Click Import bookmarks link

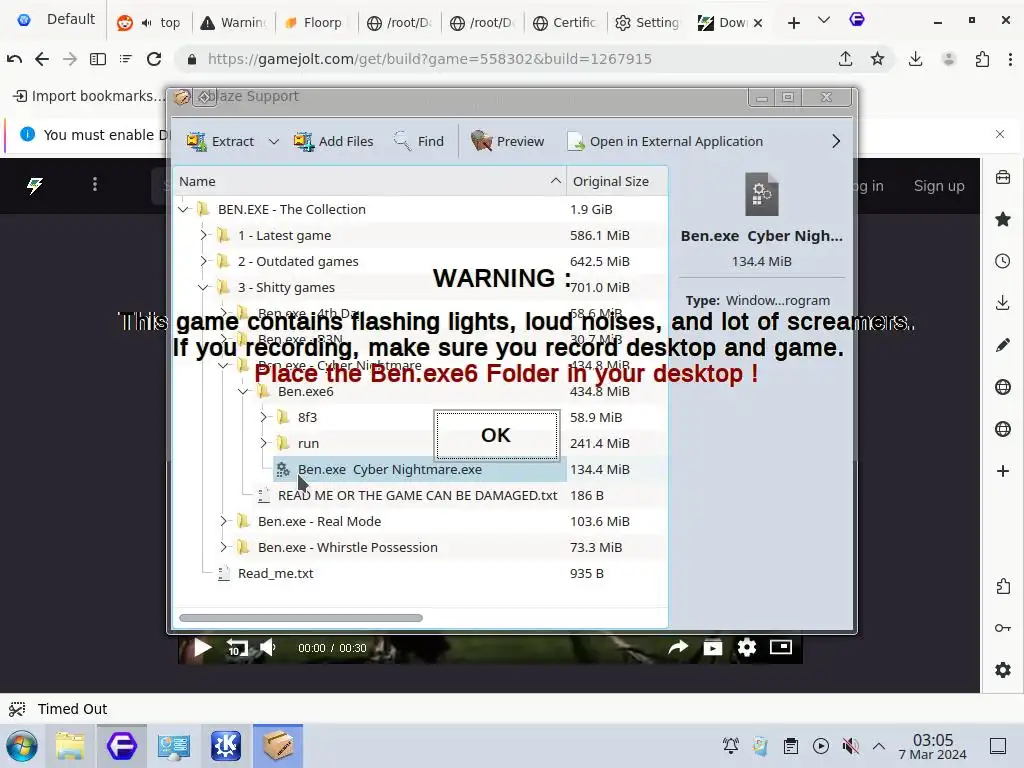pyautogui.click(x=89, y=96)
